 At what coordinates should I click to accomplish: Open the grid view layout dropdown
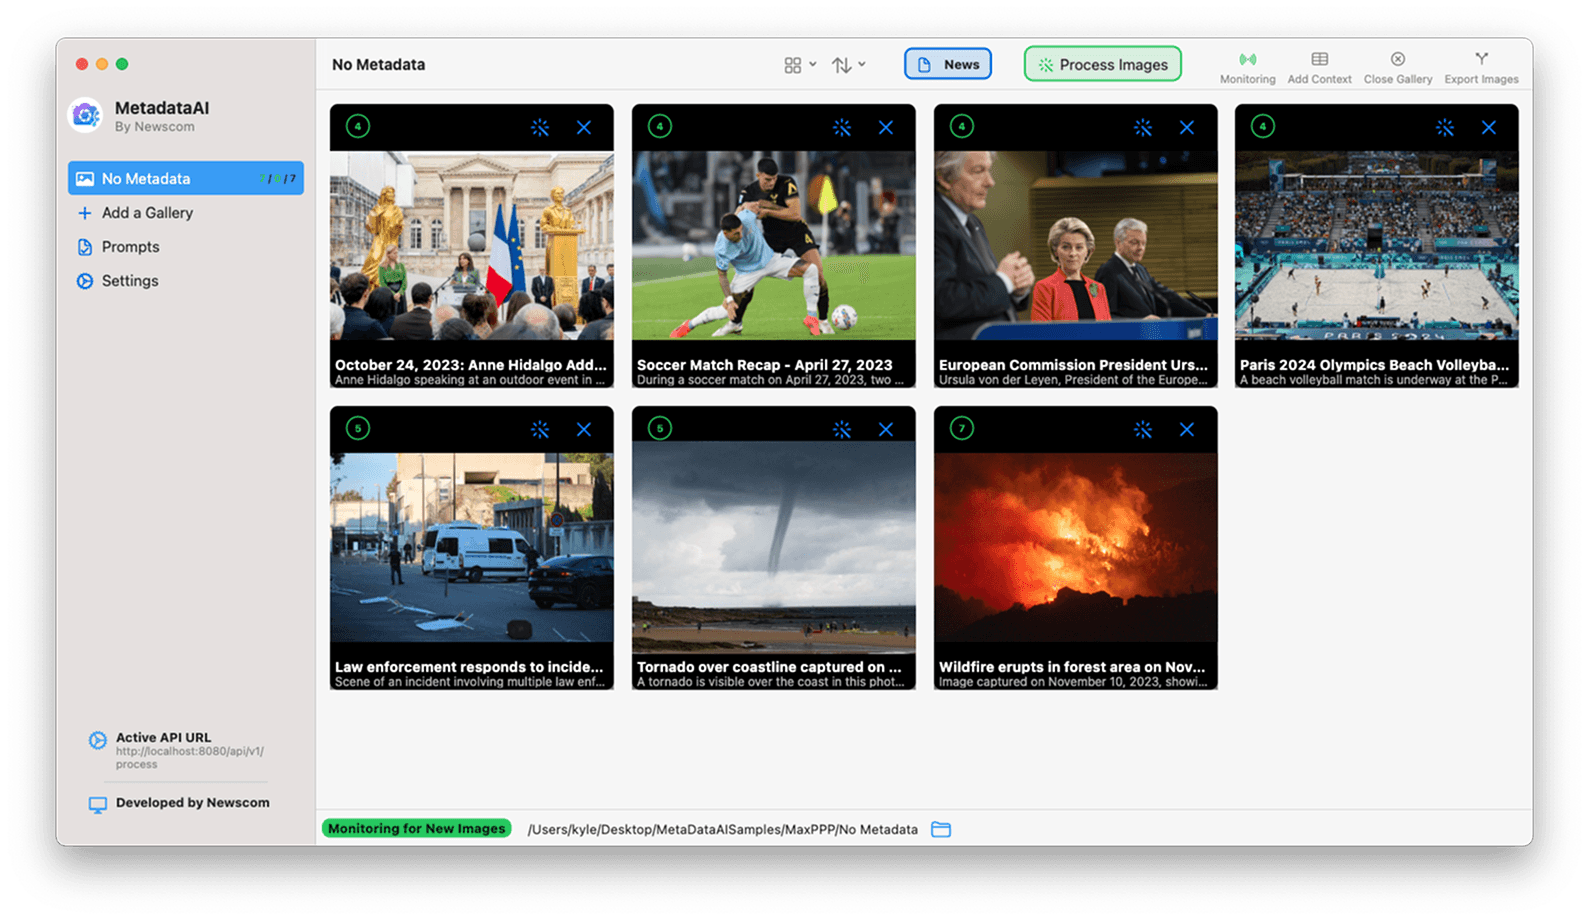[800, 65]
